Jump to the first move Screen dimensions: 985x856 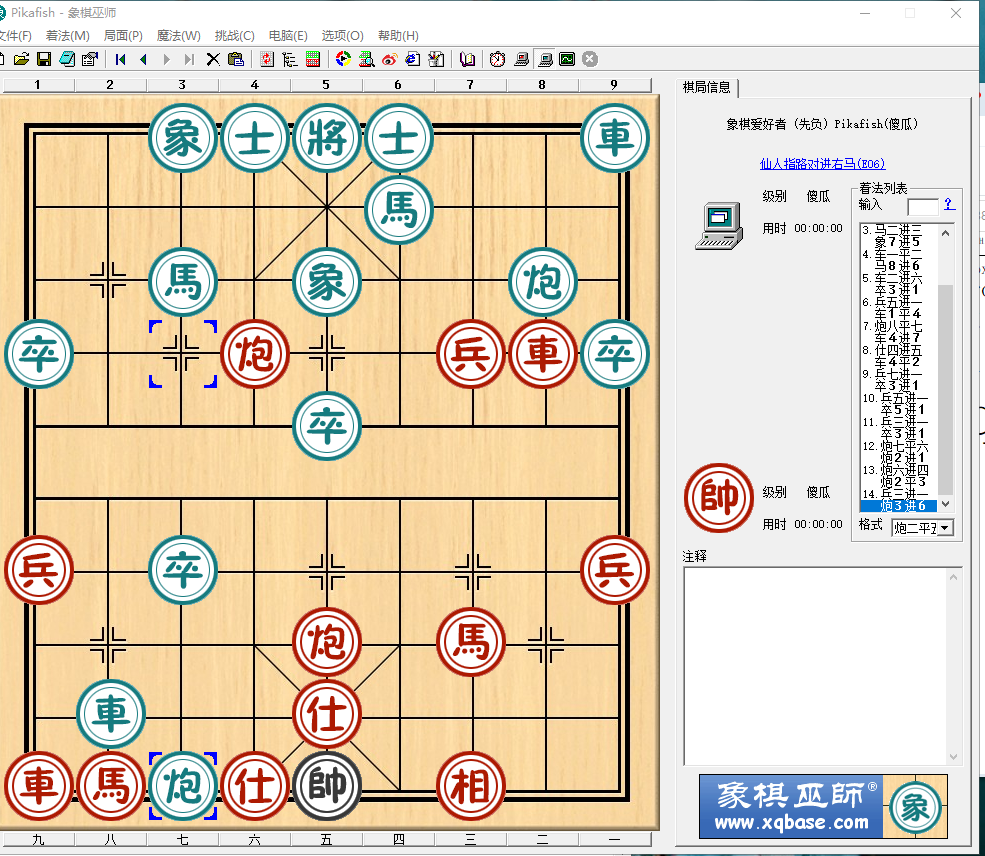(121, 59)
